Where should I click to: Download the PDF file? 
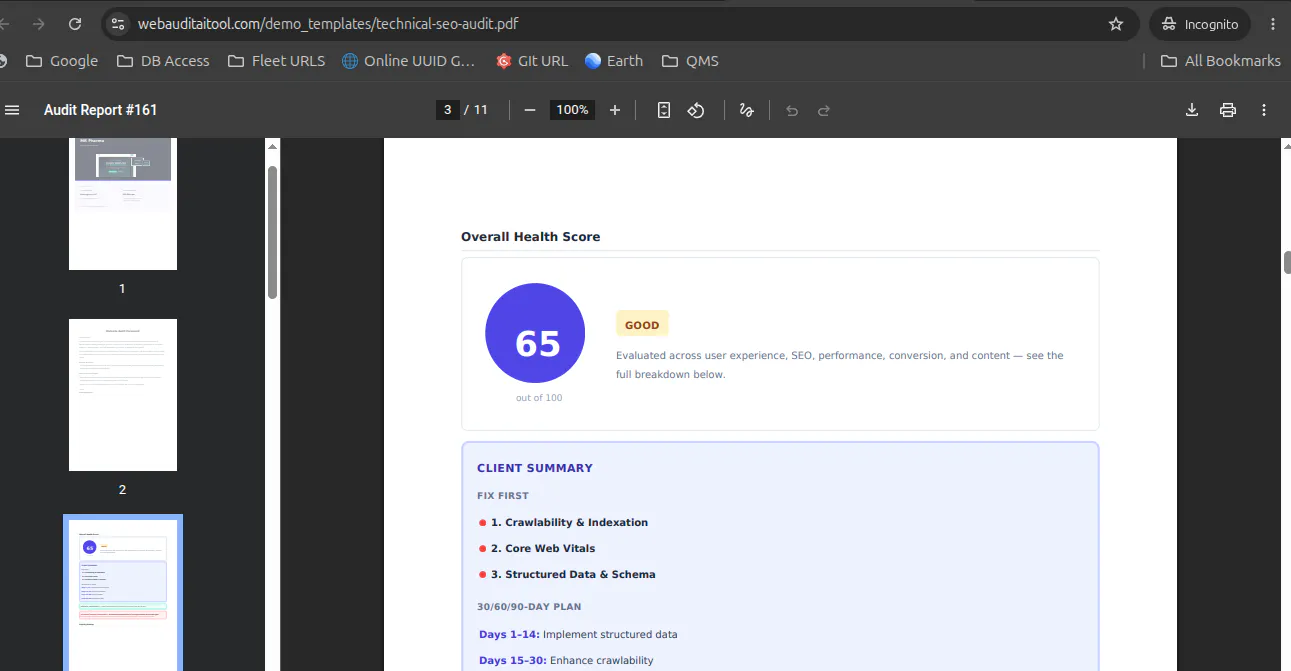(x=1192, y=110)
